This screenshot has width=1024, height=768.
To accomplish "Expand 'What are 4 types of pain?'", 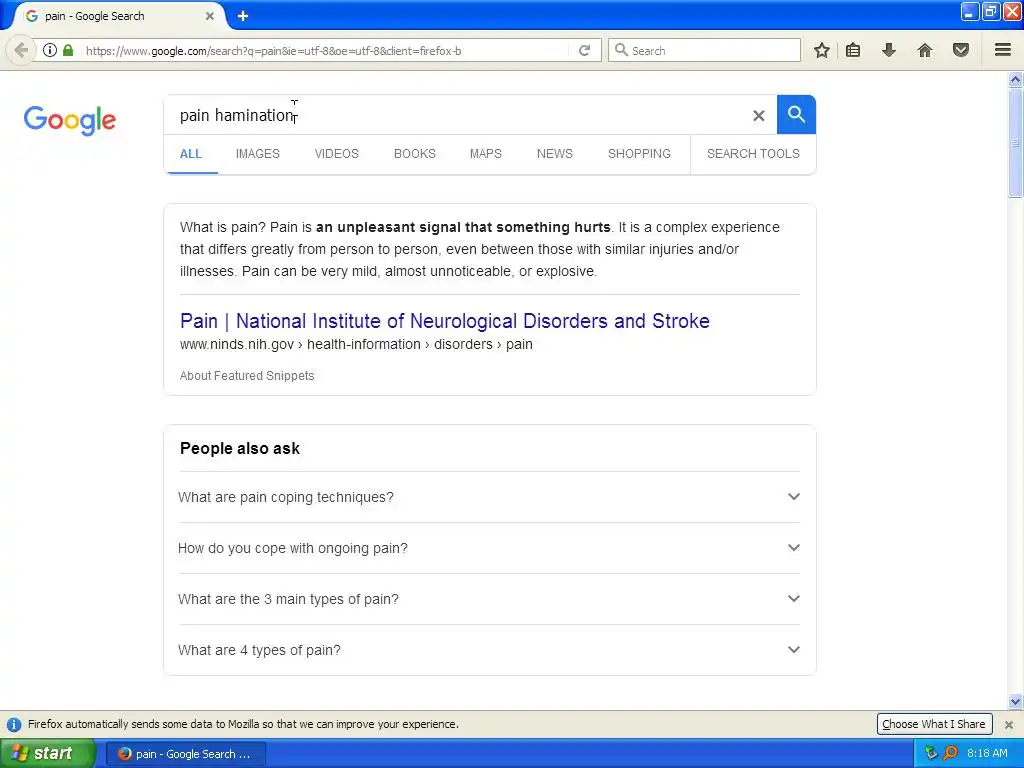I will pos(489,650).
